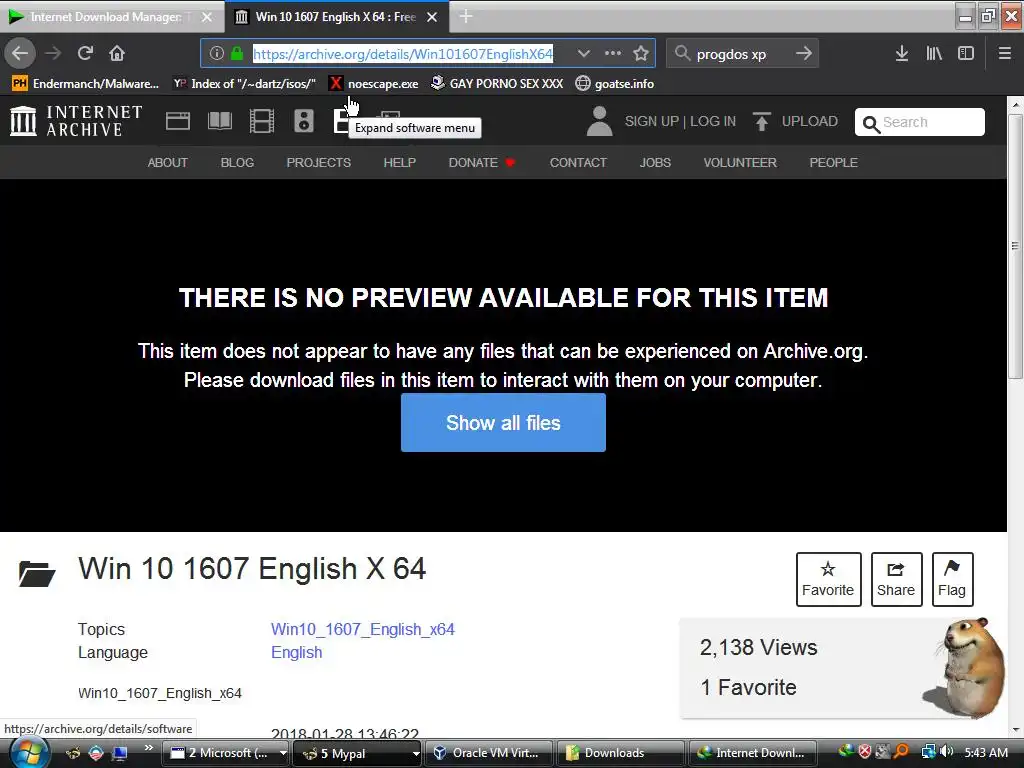Reload the page with the refresh icon
Image resolution: width=1024 pixels, height=768 pixels.
coord(86,53)
